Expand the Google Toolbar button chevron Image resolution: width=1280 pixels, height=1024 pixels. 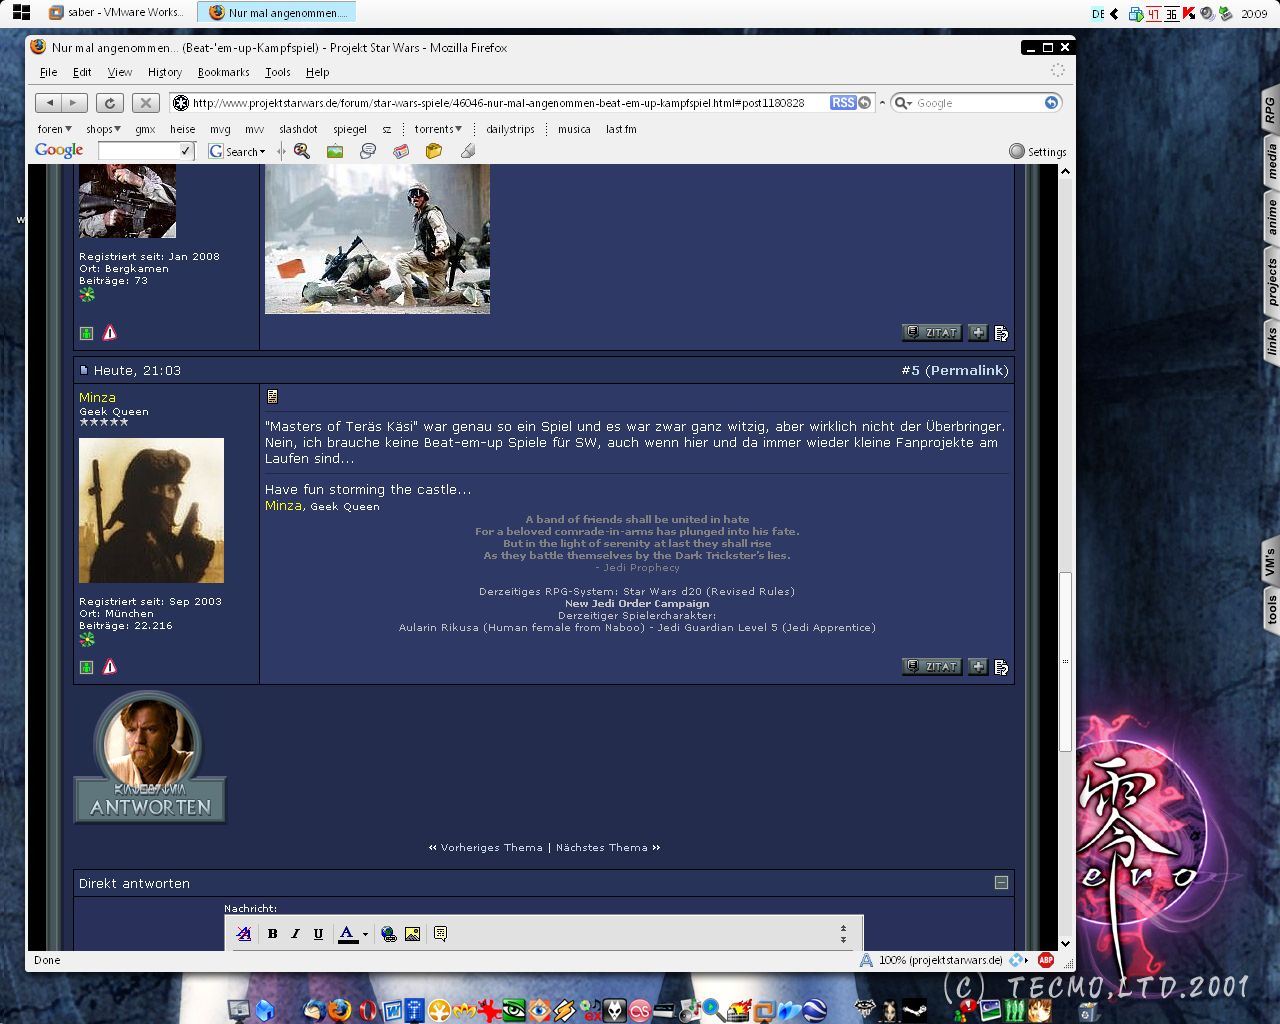point(281,151)
